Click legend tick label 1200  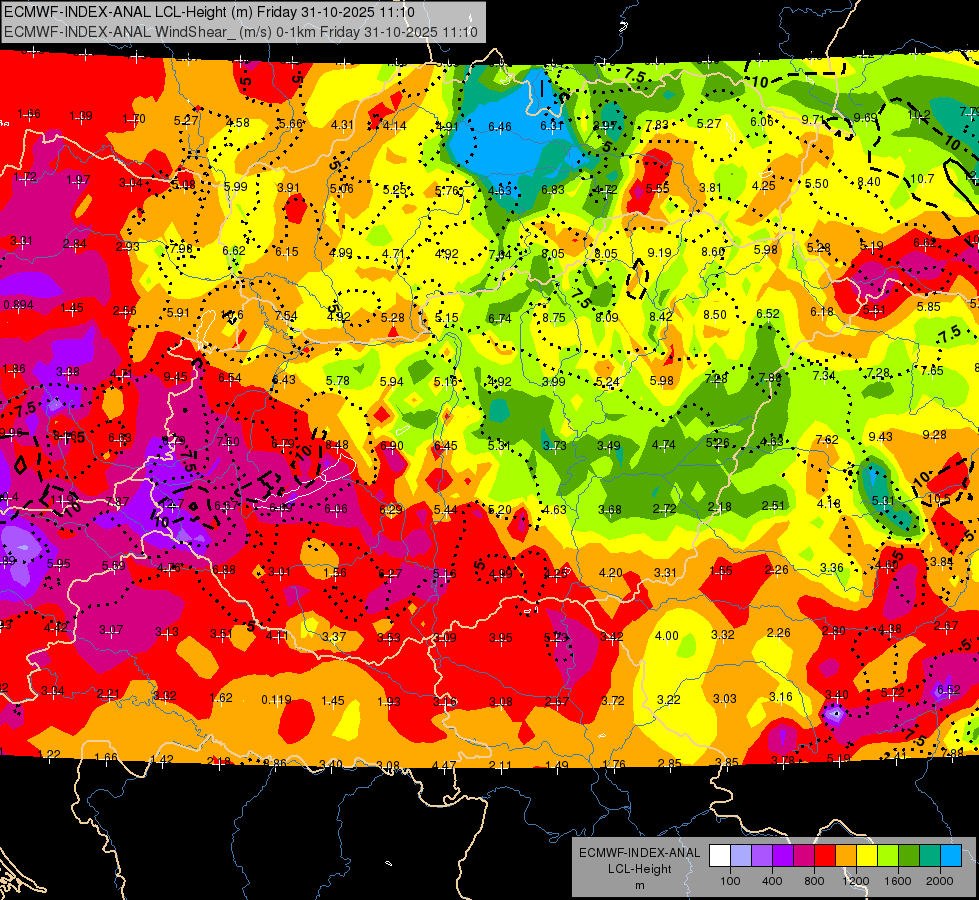[x=855, y=881]
